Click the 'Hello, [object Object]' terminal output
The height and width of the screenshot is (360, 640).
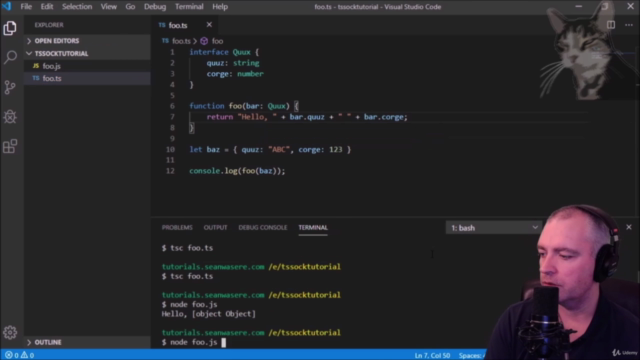pos(209,314)
